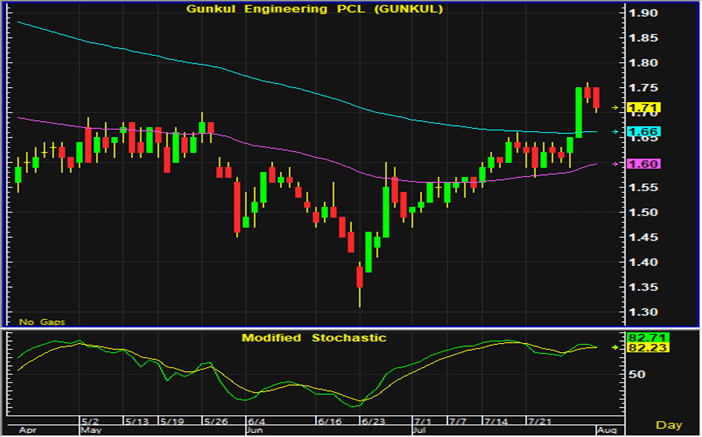This screenshot has width=702, height=437.
Task: Click the magenta arrow beside the 1.60 tag
Action: click(614, 163)
